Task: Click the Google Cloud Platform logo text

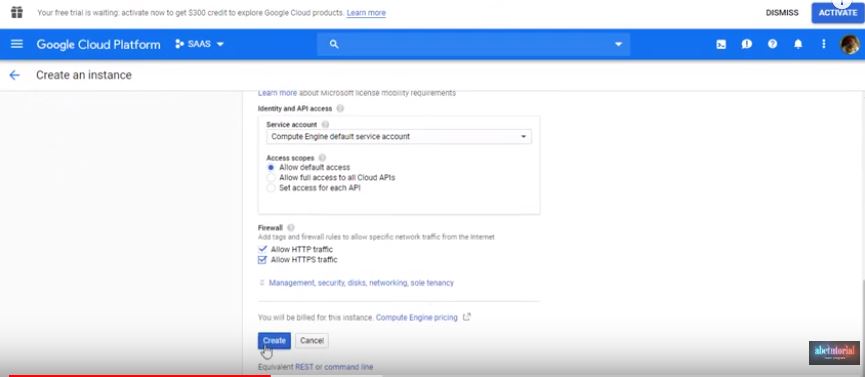Action: (98, 44)
